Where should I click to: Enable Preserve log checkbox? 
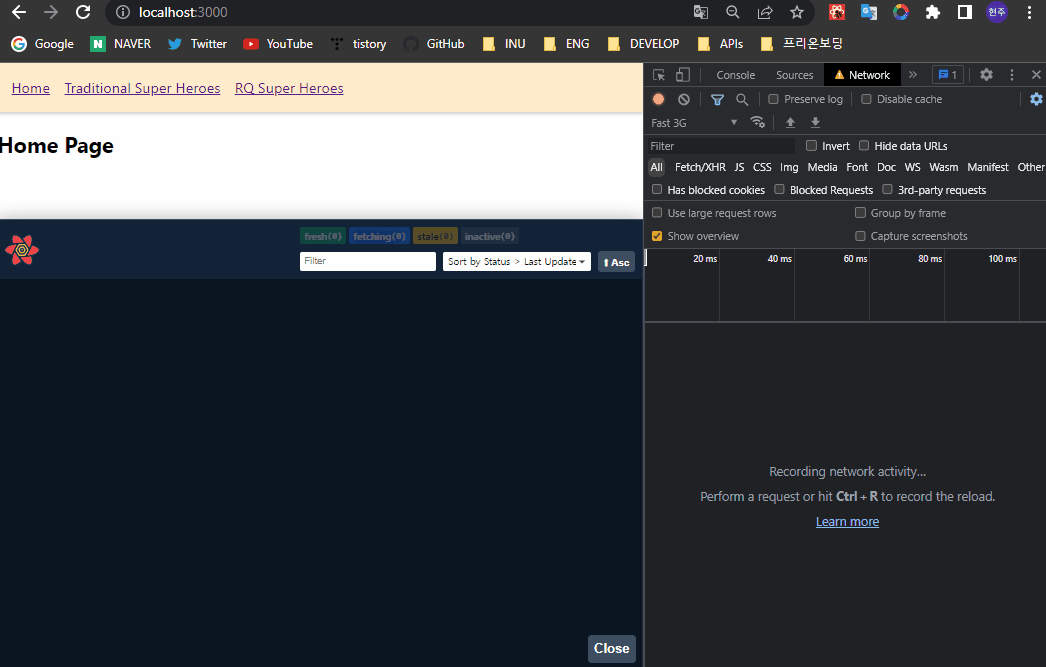pos(773,99)
